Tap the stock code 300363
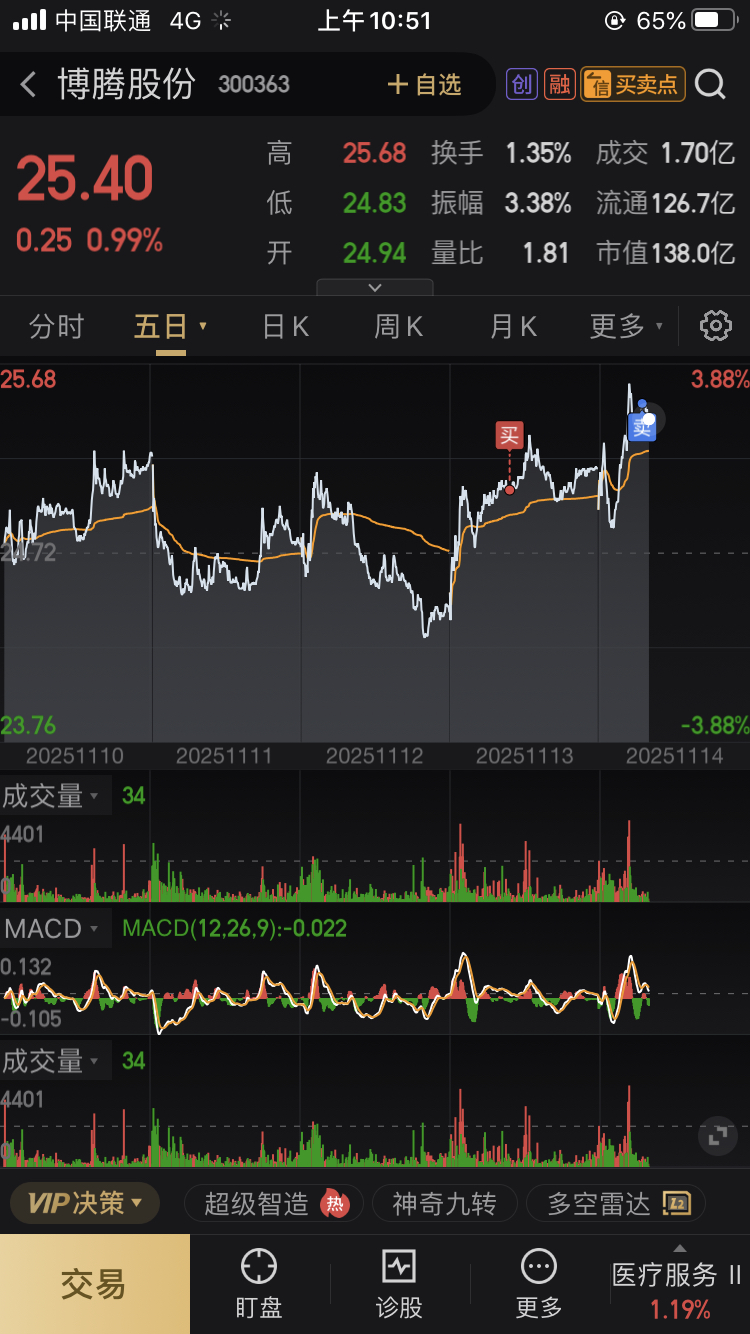The height and width of the screenshot is (1334, 750). pos(254,85)
